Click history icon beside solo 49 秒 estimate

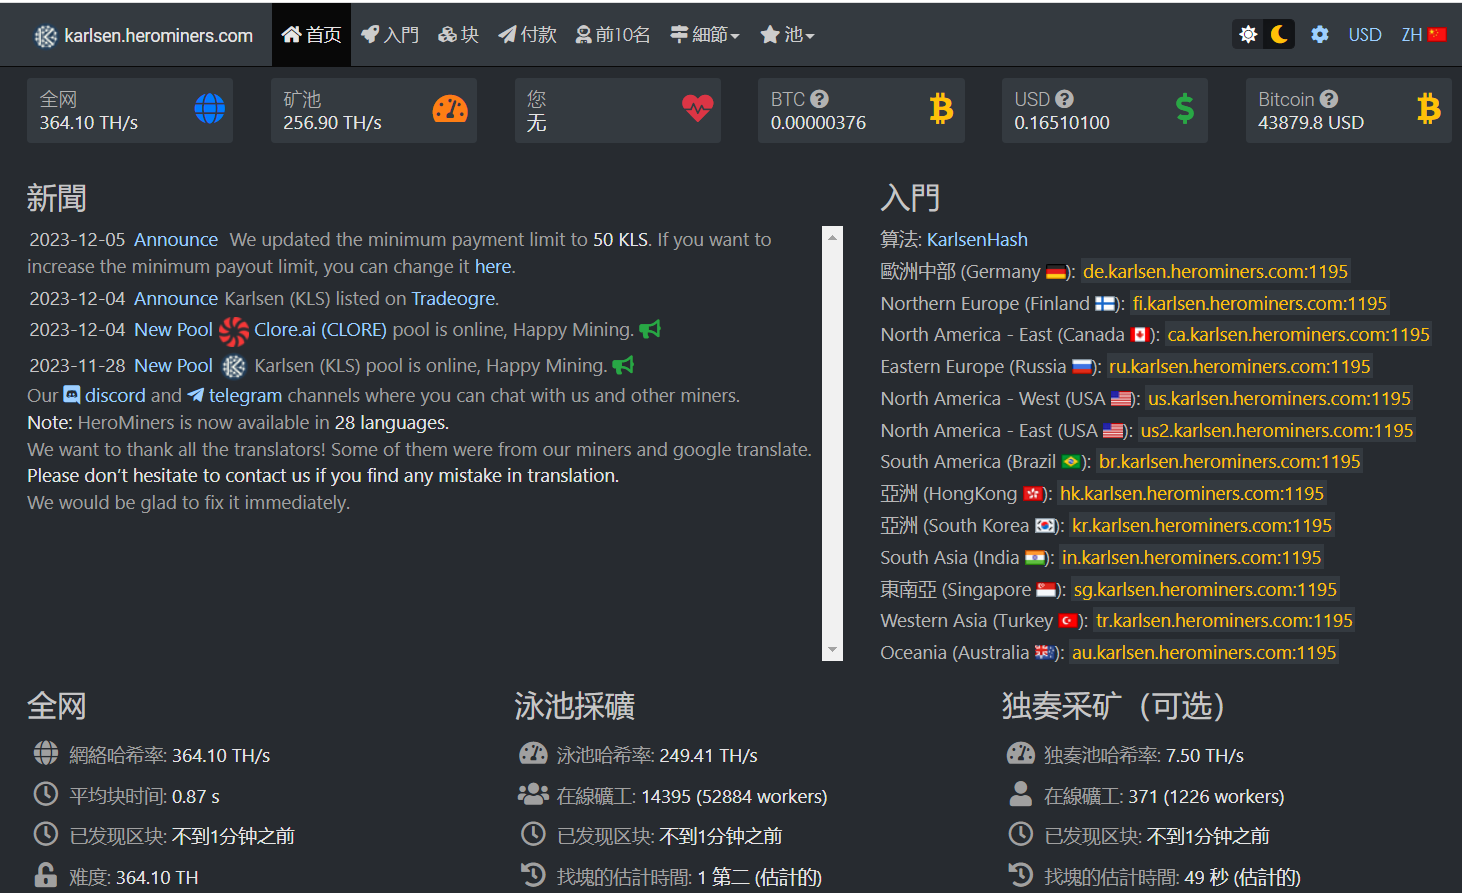click(x=1021, y=875)
